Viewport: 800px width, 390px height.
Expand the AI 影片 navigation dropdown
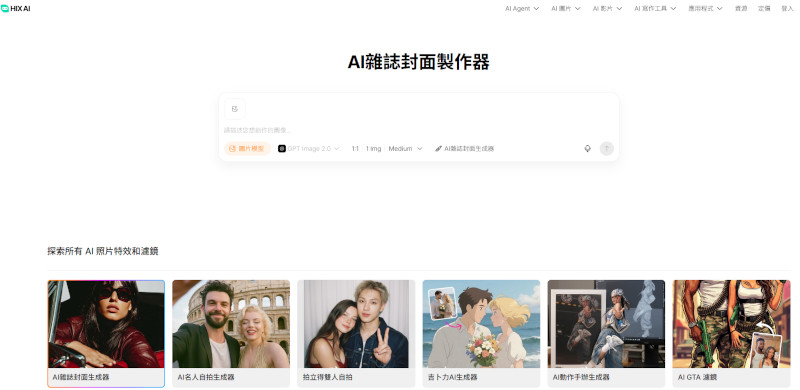tap(607, 9)
